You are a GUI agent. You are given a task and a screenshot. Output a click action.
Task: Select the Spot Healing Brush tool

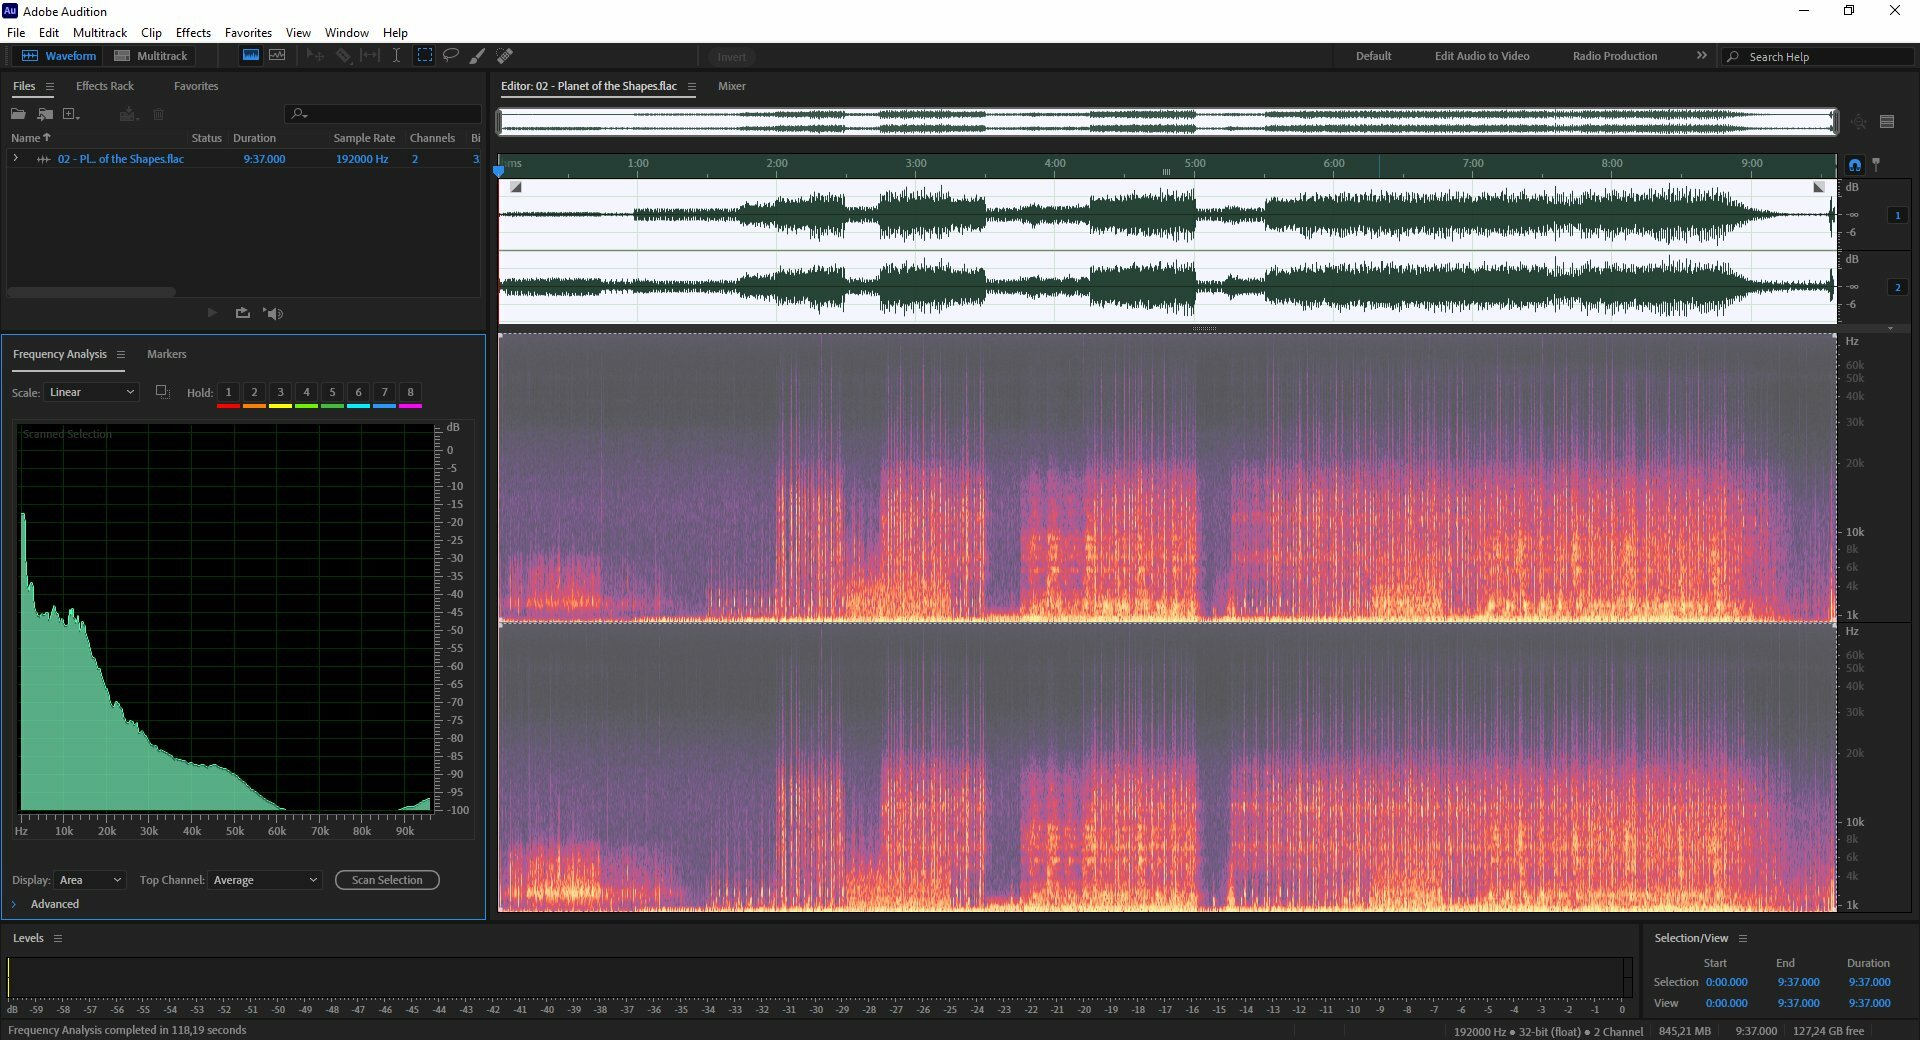[505, 56]
